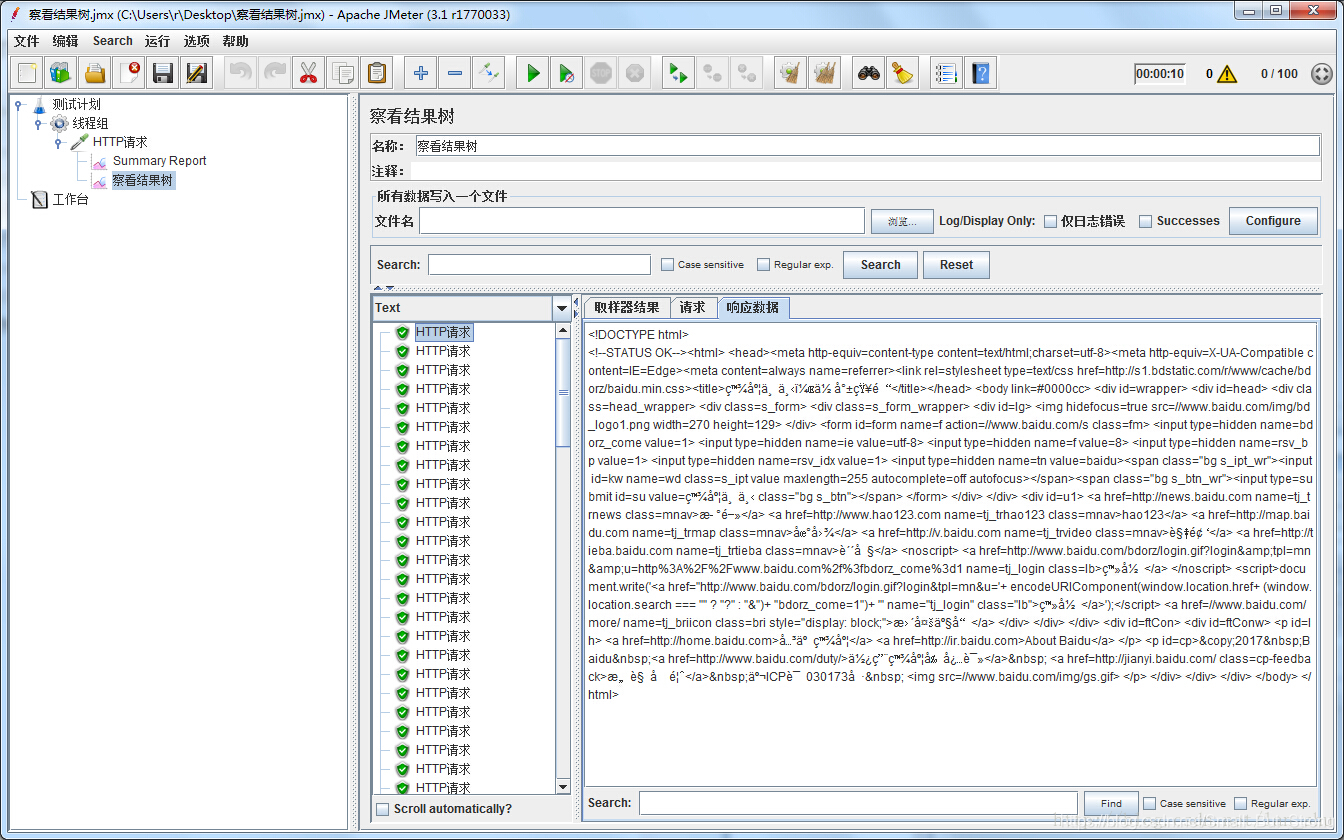This screenshot has height=840, width=1344.
Task: Switch to the 取样器结果 tab
Action: point(627,308)
